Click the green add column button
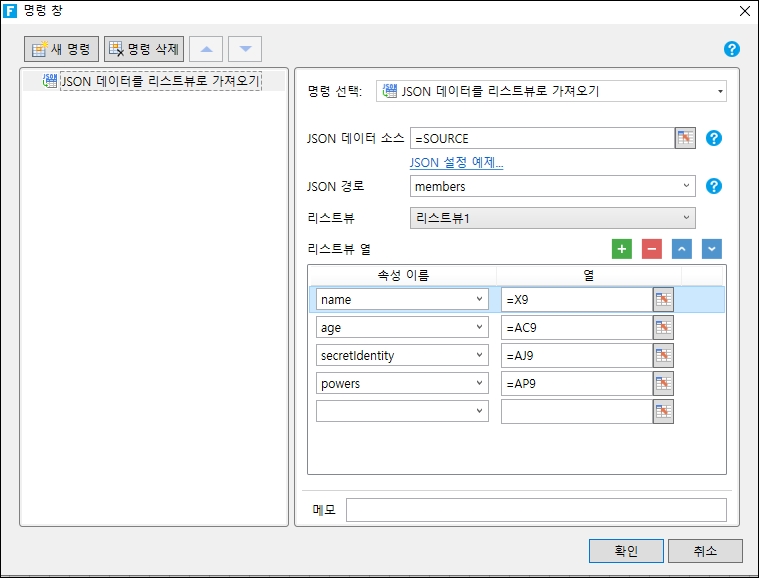The image size is (759, 578). click(x=622, y=249)
